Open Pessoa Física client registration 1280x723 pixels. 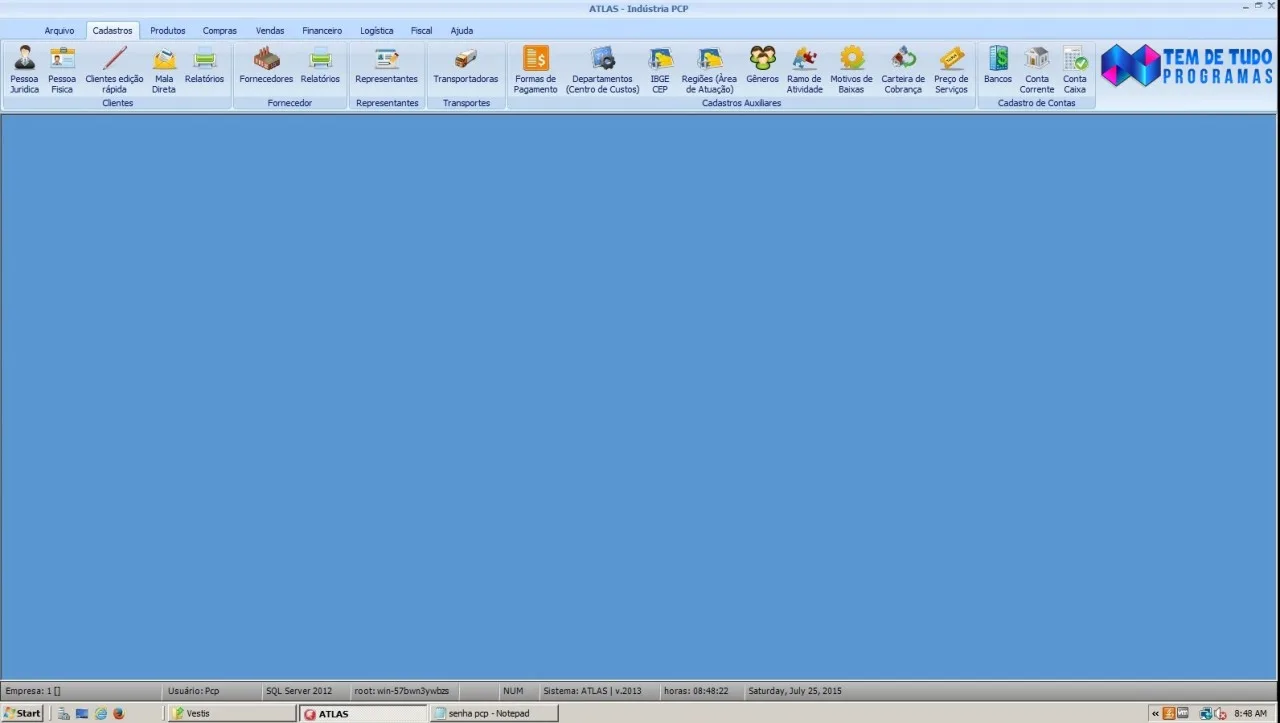pyautogui.click(x=62, y=69)
